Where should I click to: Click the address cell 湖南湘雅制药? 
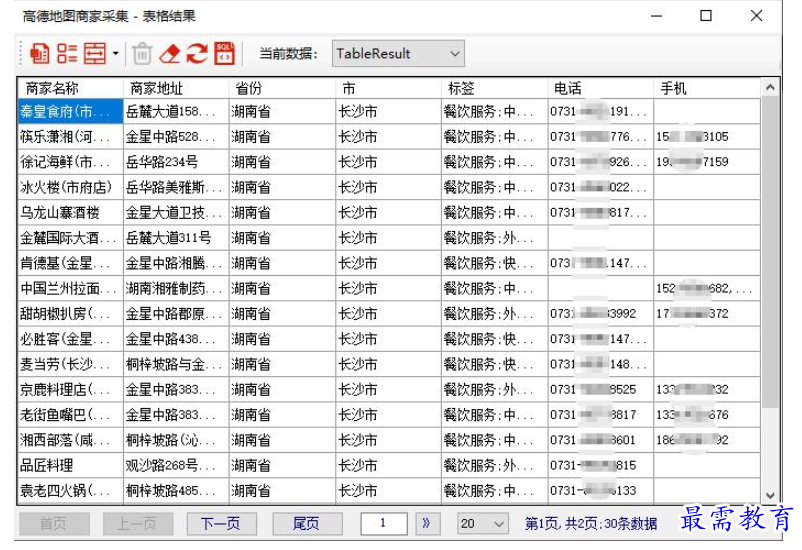point(176,289)
